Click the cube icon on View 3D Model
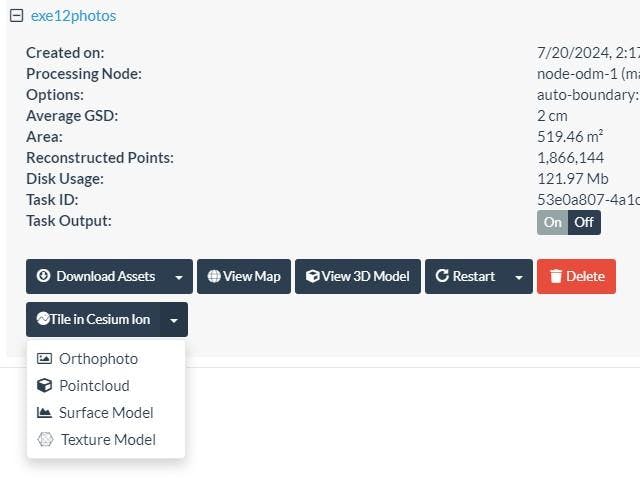Image resolution: width=640 pixels, height=478 pixels. pyautogui.click(x=312, y=276)
